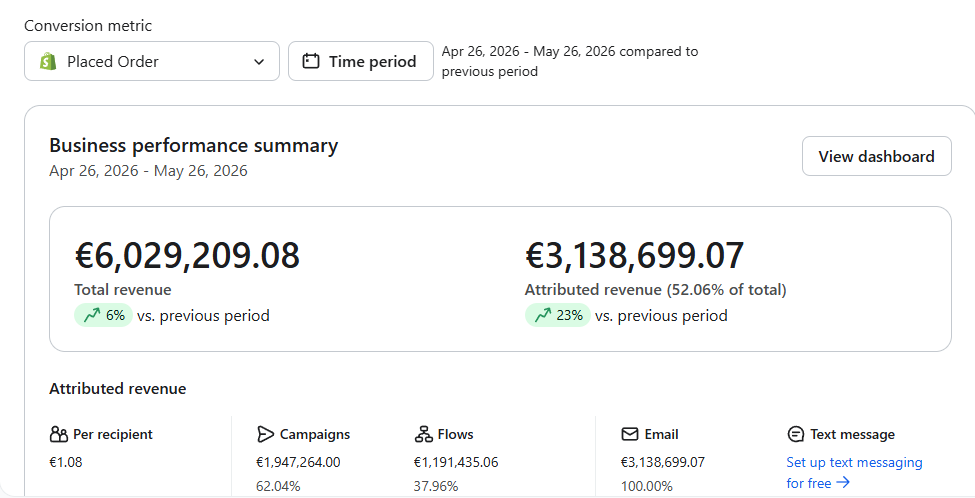975x498 pixels.
Task: Click the Flows revenue €1,191,435.06
Action: (x=456, y=462)
